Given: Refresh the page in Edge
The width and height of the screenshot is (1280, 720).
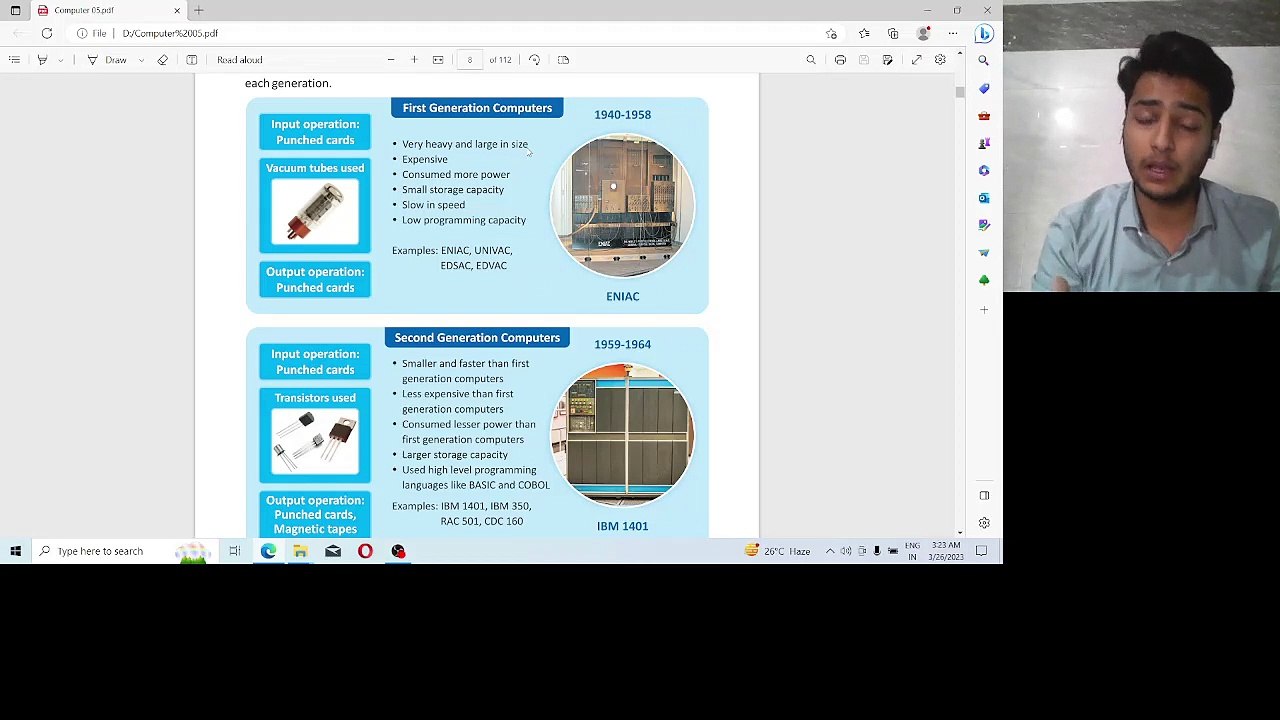Looking at the screenshot, I should tap(47, 33).
